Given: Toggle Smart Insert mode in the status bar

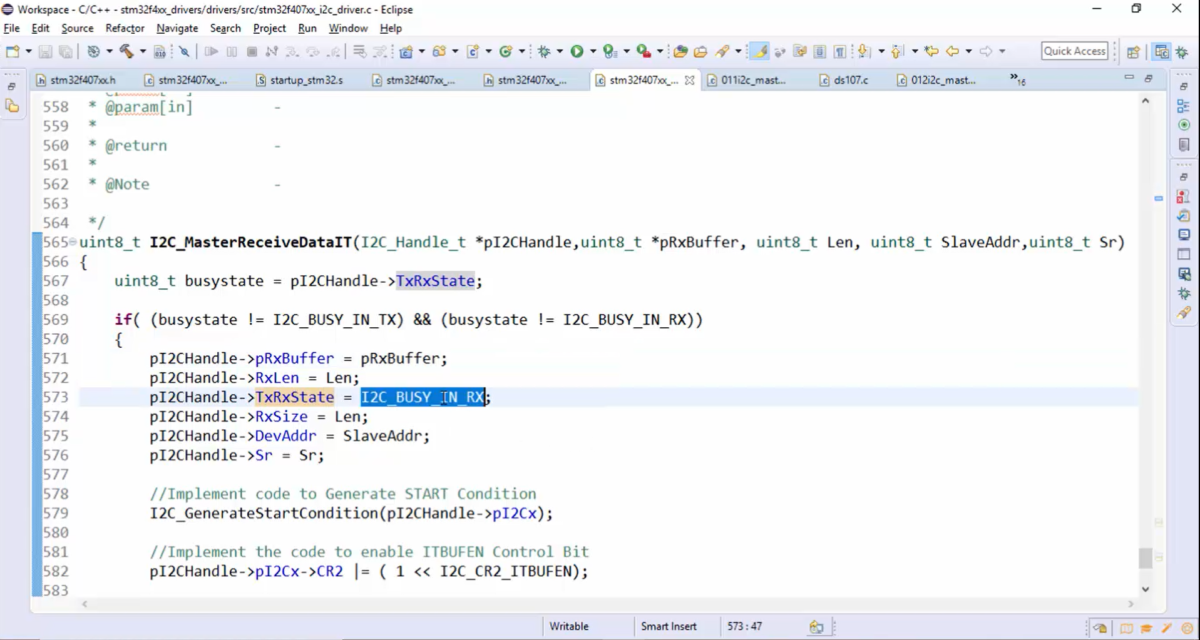Looking at the screenshot, I should tap(667, 626).
